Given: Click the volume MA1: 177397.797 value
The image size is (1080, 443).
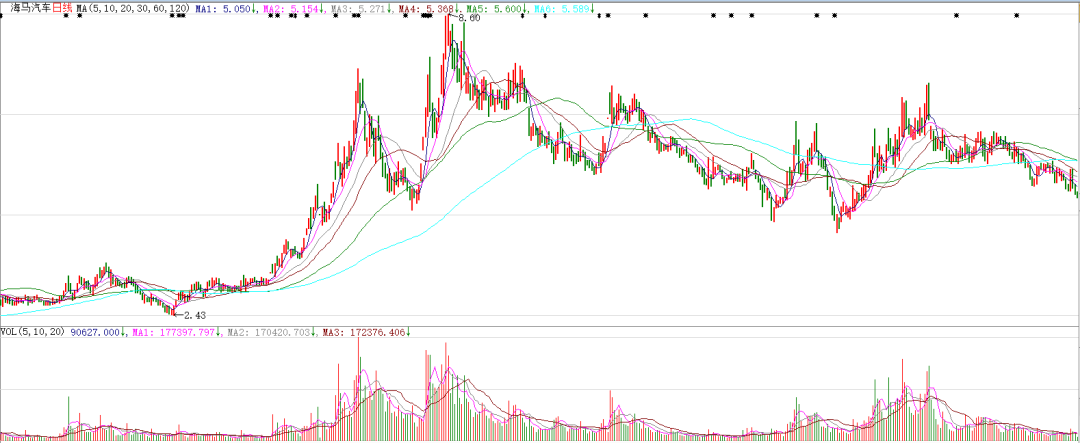Looking at the screenshot, I should tap(176, 332).
